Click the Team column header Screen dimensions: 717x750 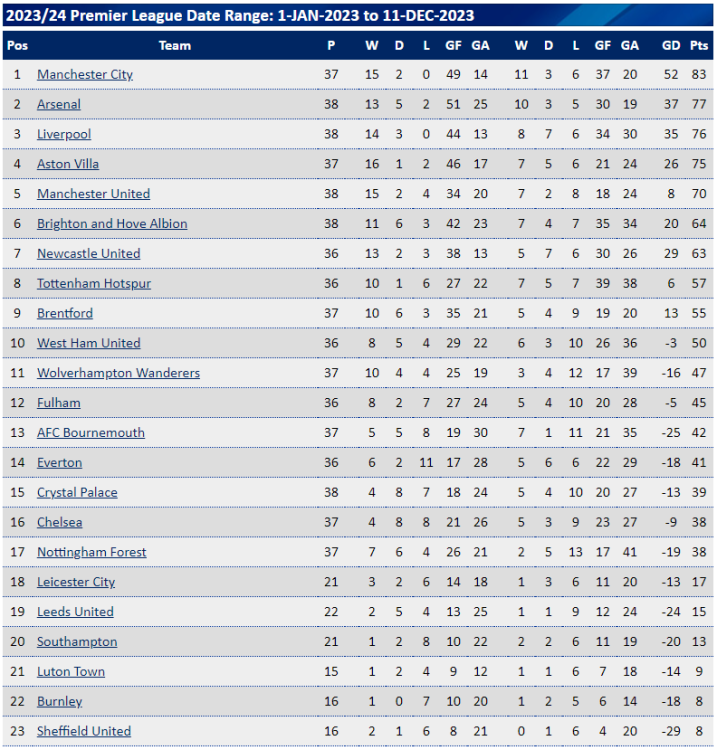pyautogui.click(x=175, y=45)
